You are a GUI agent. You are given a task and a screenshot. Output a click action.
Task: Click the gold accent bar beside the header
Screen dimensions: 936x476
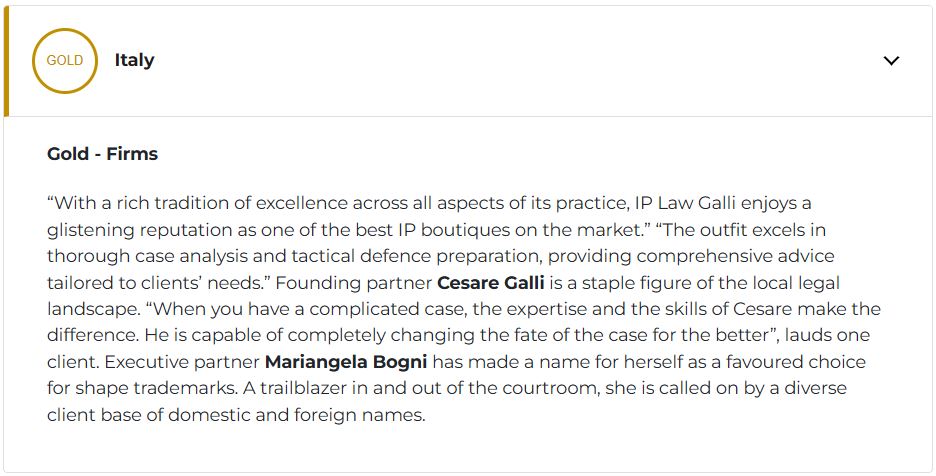tap(6, 60)
